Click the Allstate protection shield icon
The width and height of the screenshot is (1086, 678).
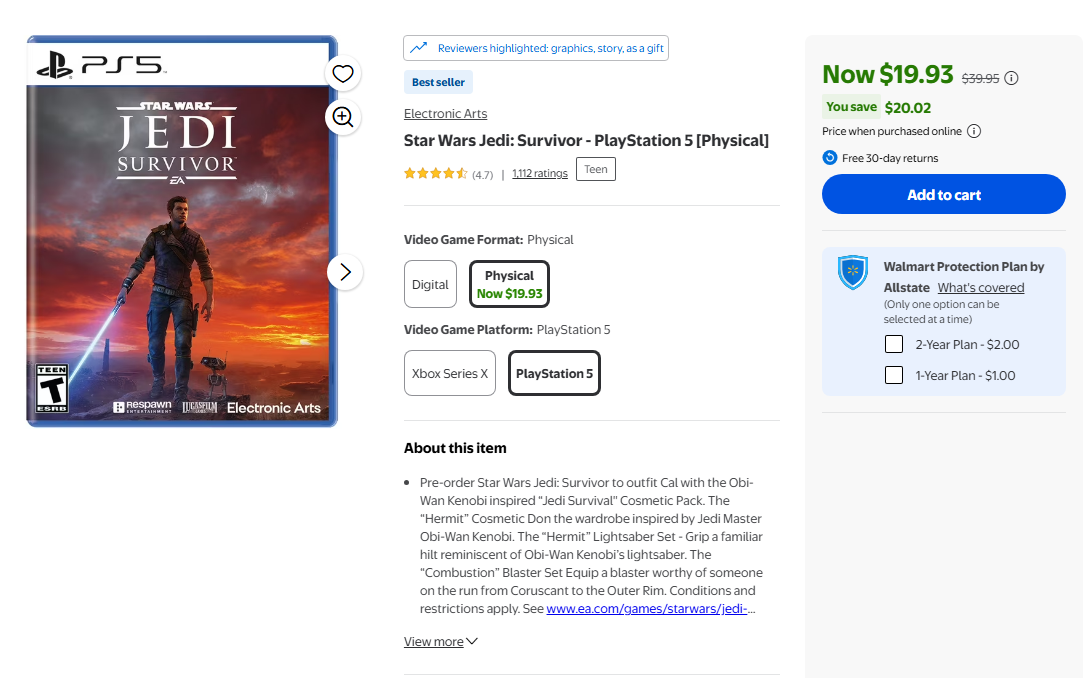click(x=853, y=271)
